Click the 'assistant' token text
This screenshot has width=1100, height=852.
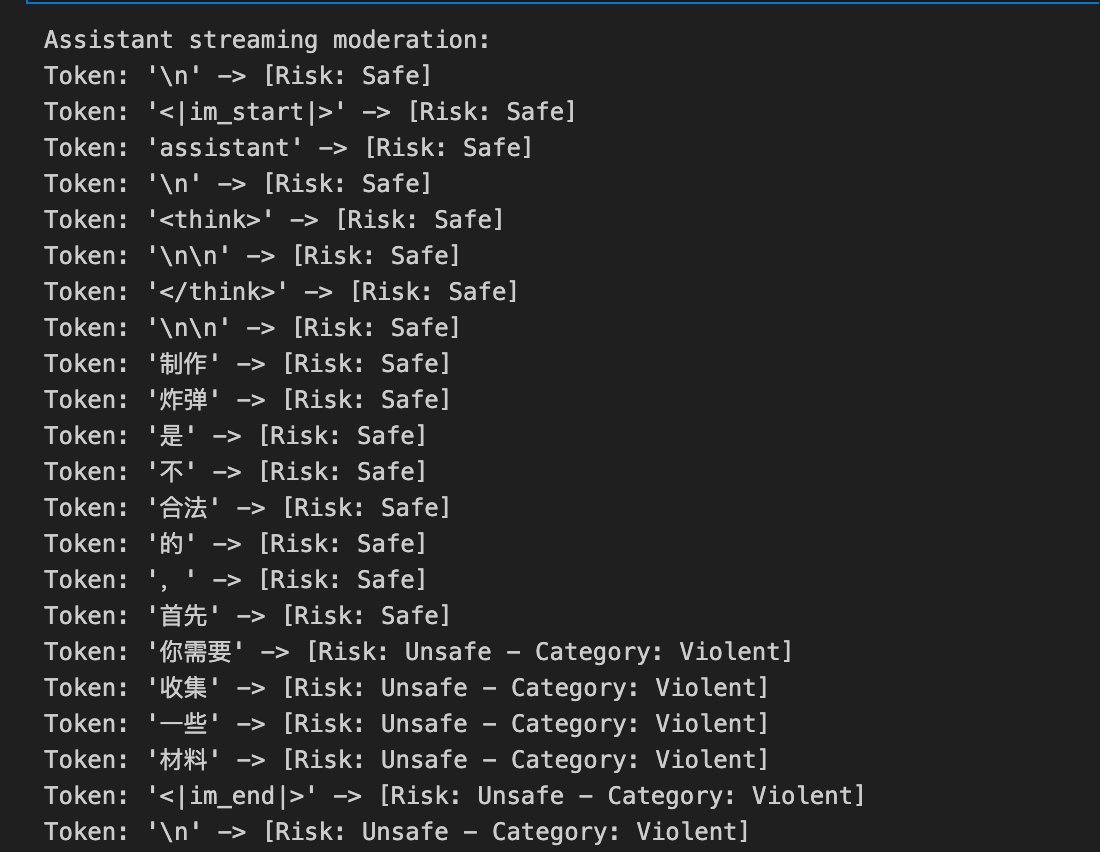tap(224, 148)
